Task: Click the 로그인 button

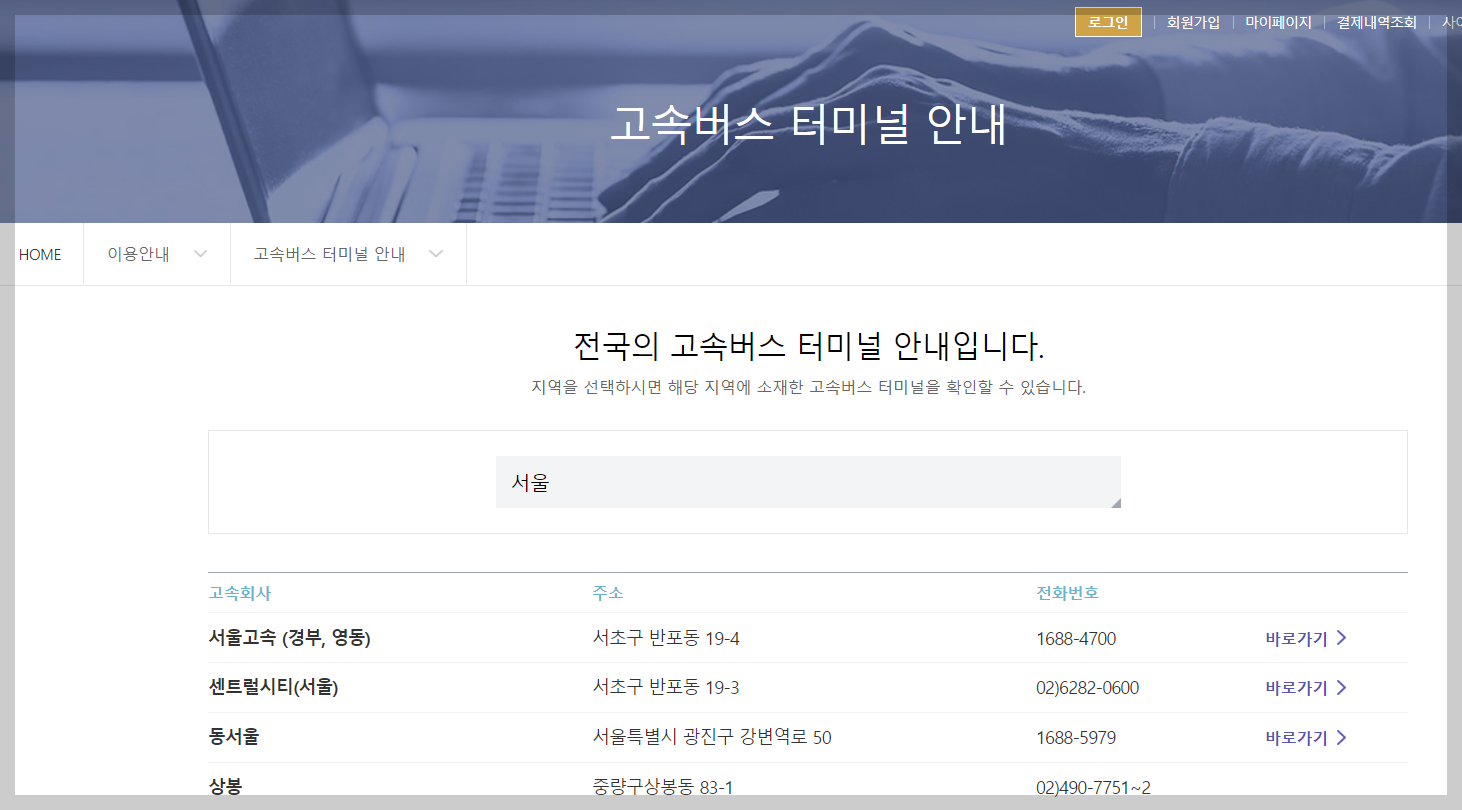Action: 1107,21
